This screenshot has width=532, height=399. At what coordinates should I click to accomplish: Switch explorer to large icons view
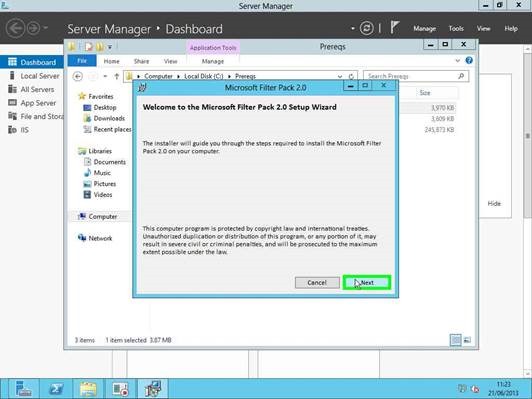[x=467, y=340]
